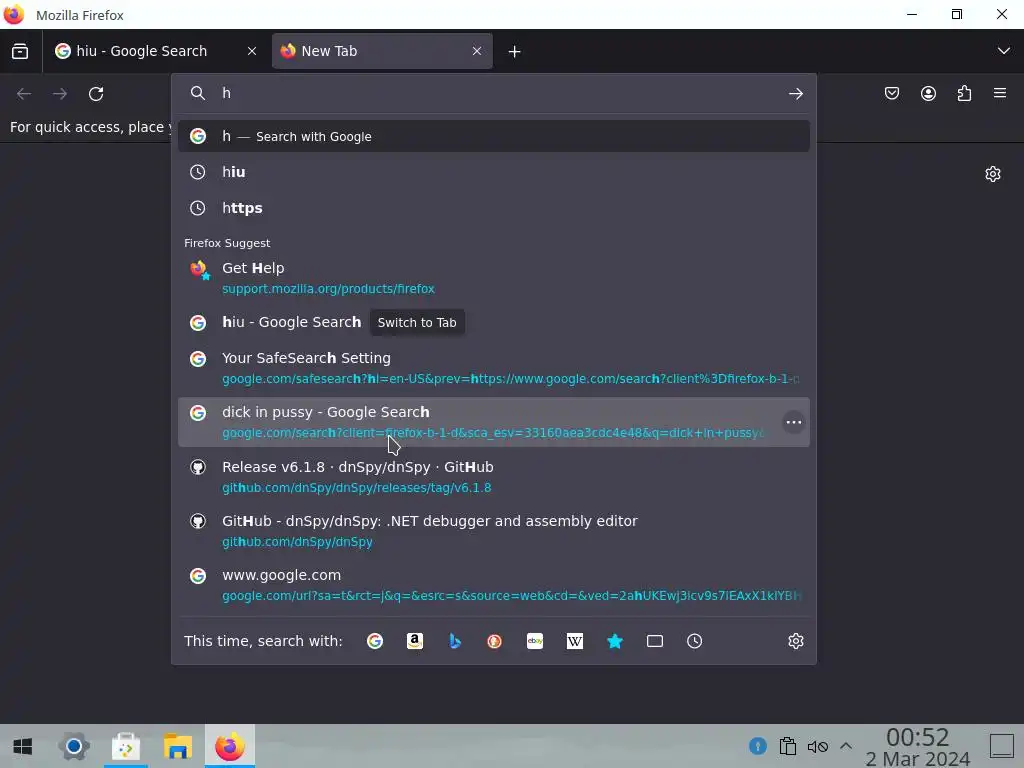Open Get Help support.mozilla.org suggestion

[x=494, y=278]
